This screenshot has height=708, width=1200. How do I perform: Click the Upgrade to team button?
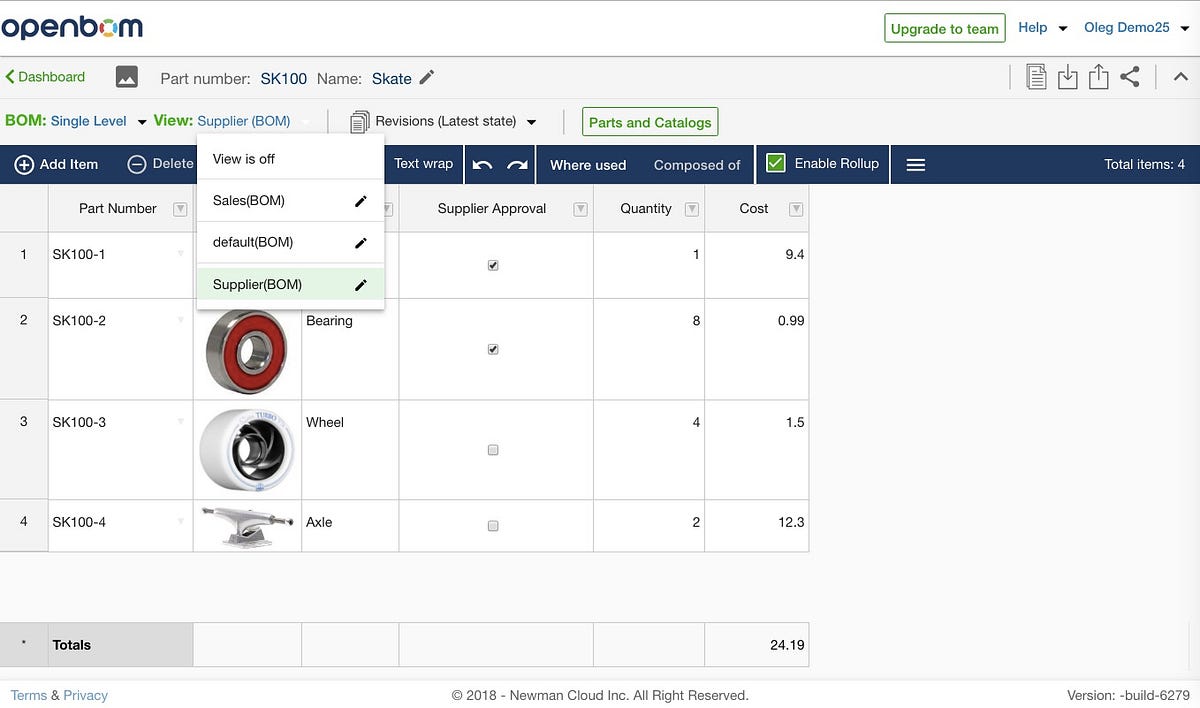(944, 28)
